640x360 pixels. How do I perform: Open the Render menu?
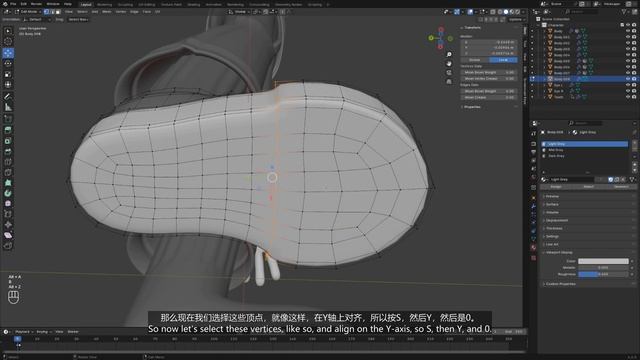tap(36, 4)
